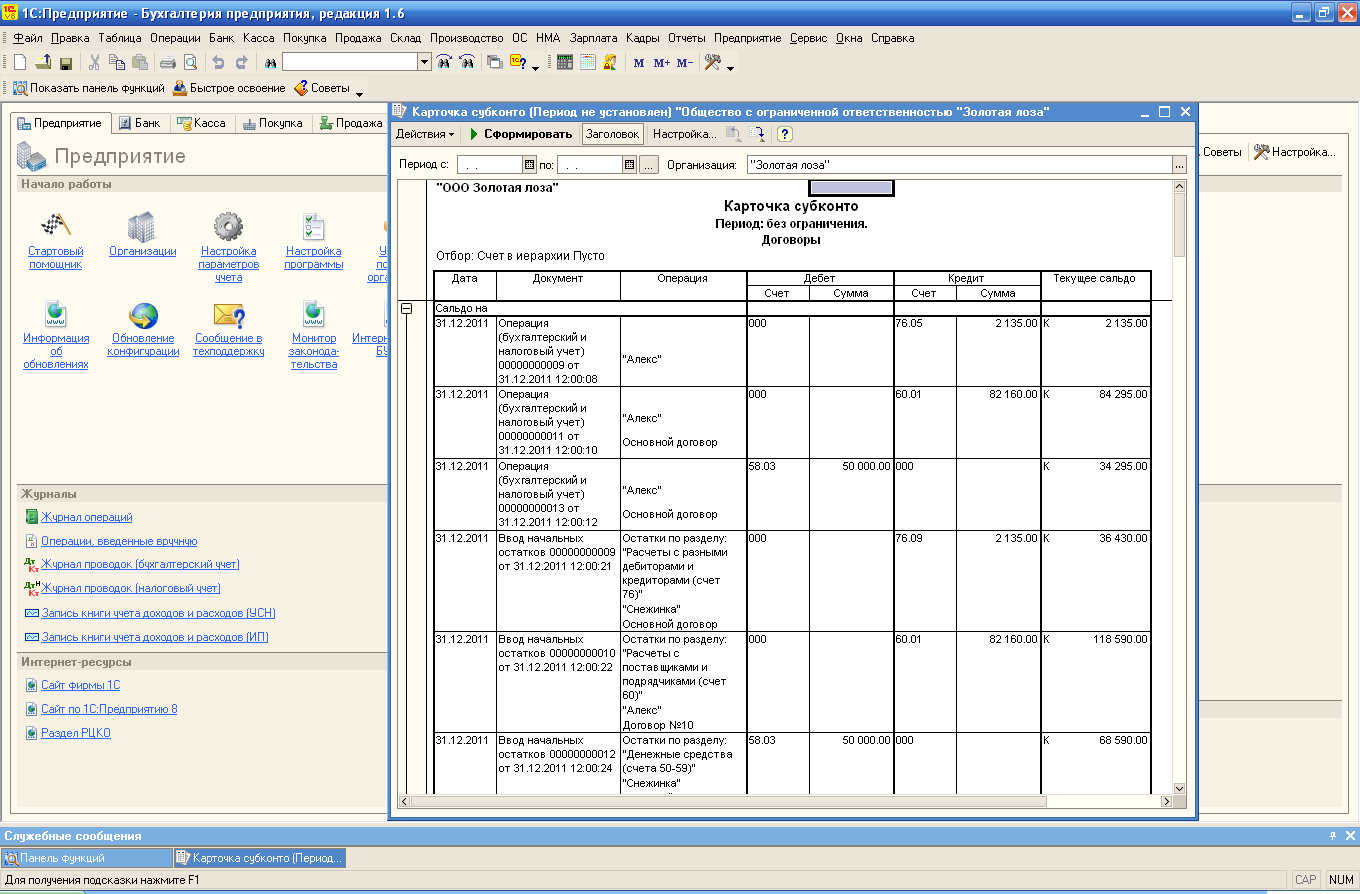Click the Организация field ellipsis button
Screen dimensions: 1360x894
click(x=1179, y=164)
